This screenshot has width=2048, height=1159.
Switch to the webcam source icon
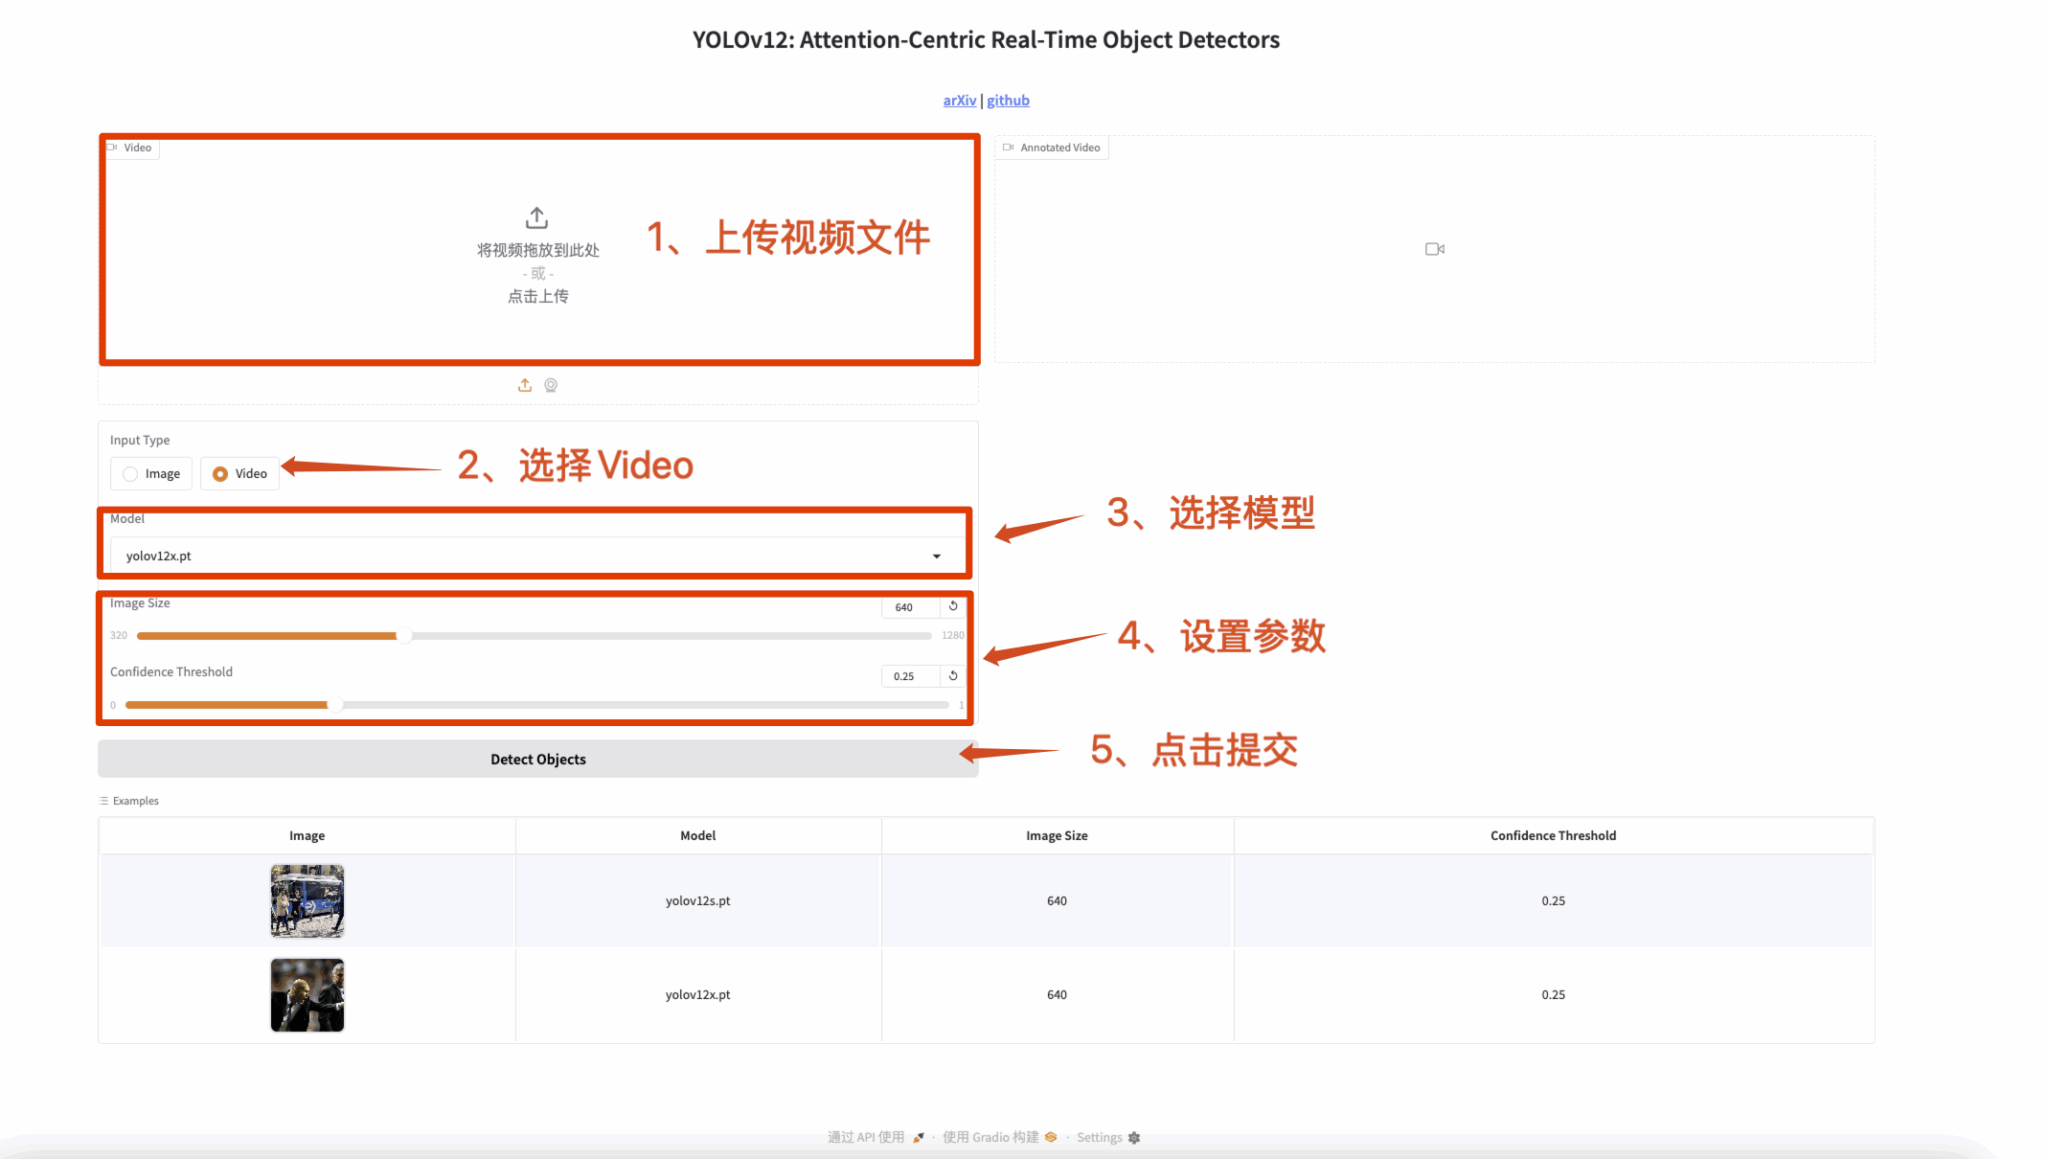pyautogui.click(x=551, y=385)
